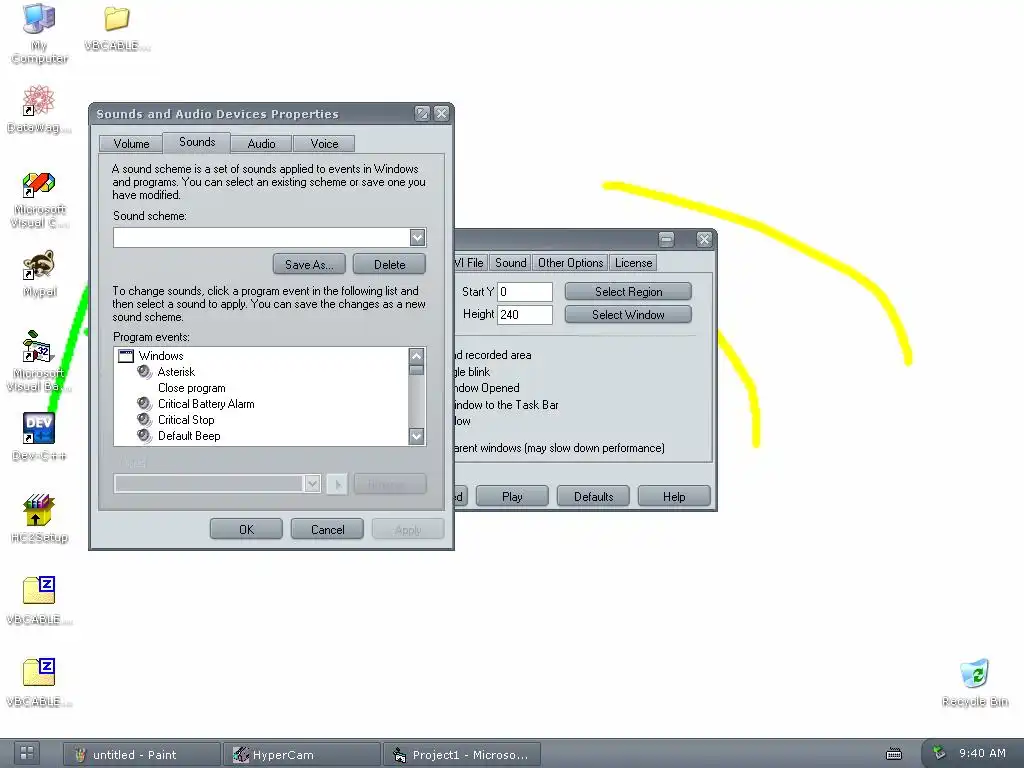Click Select Region in HyperCam
This screenshot has width=1024, height=768.
[x=628, y=292]
